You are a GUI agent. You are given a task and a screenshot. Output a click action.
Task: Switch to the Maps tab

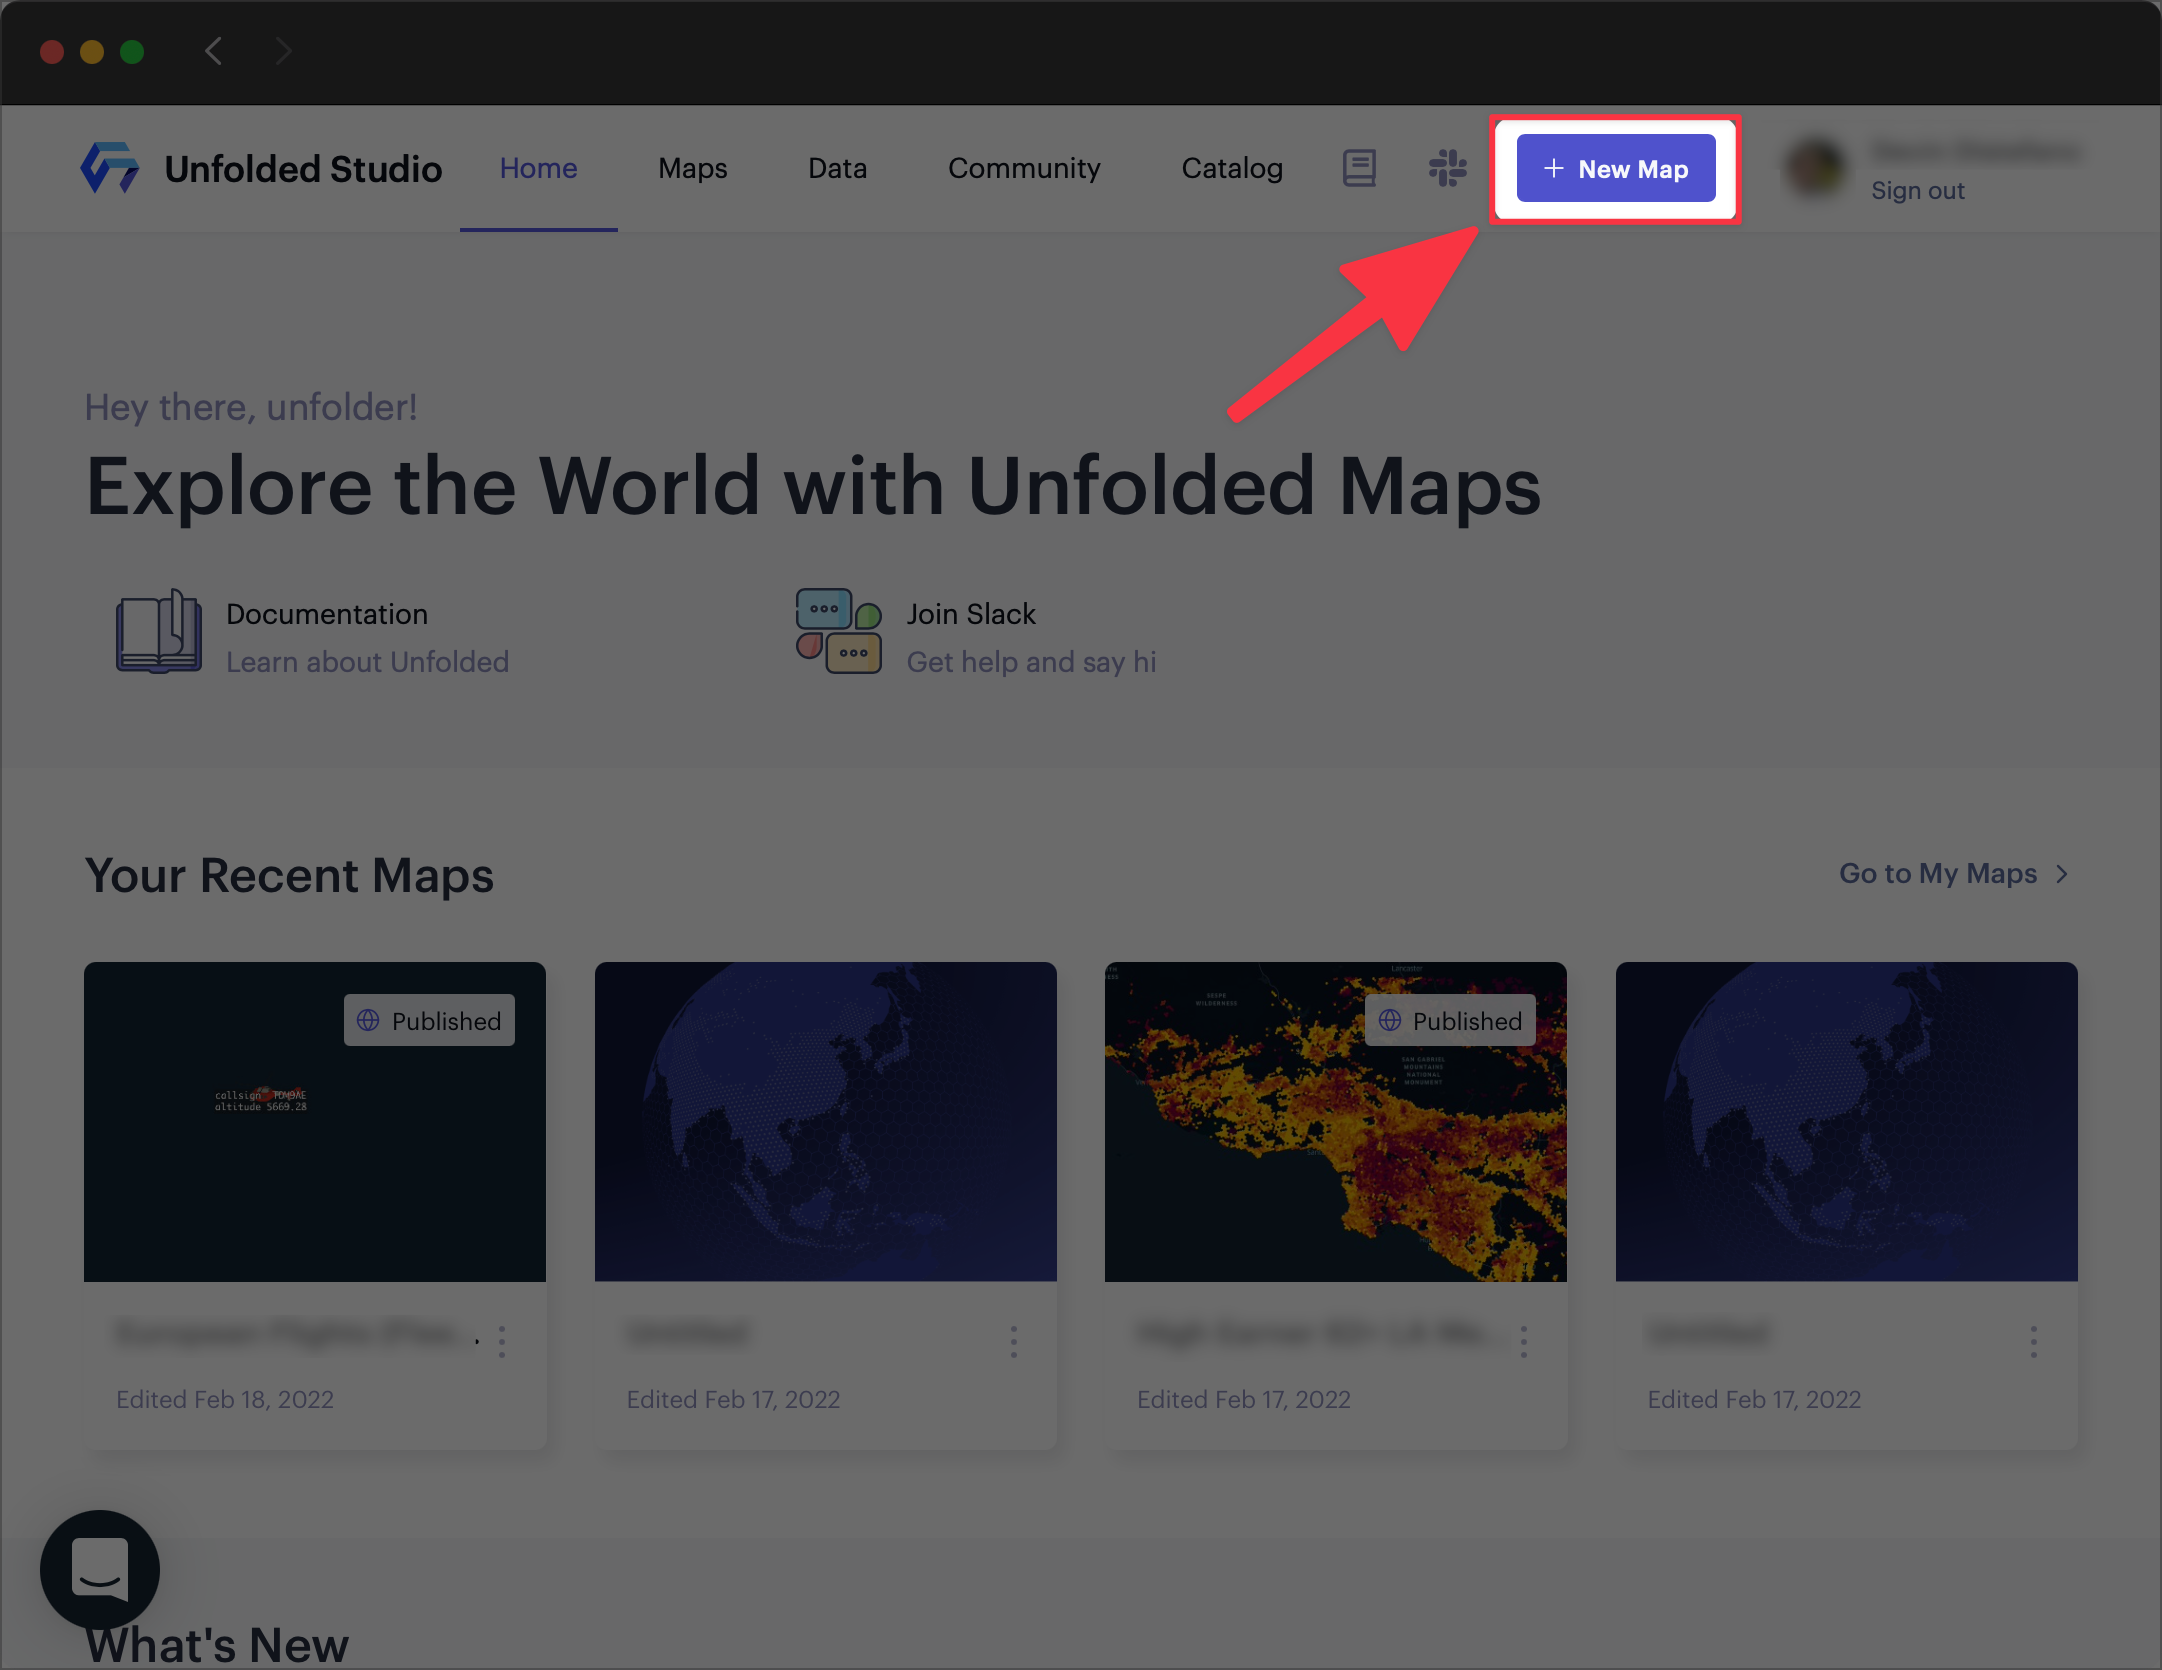click(x=692, y=168)
